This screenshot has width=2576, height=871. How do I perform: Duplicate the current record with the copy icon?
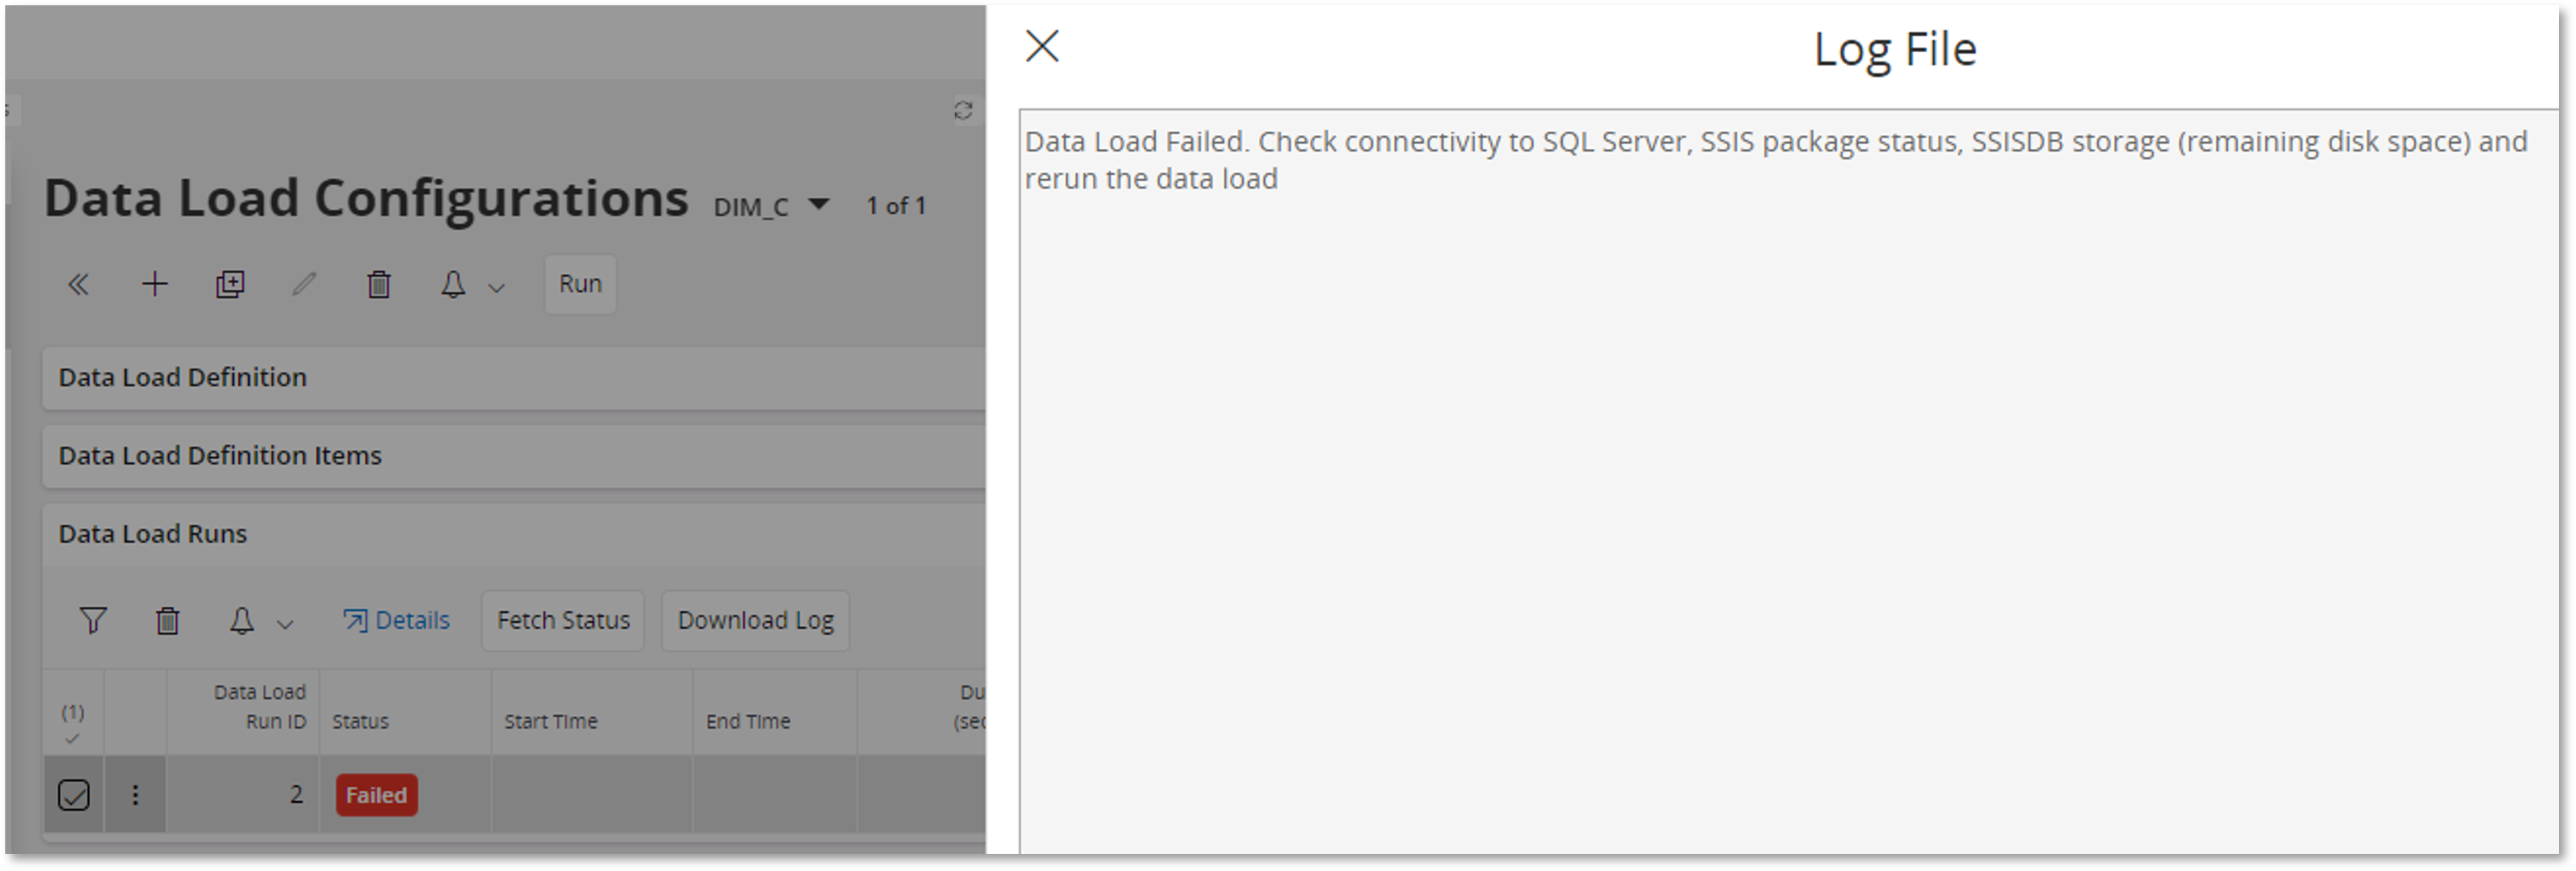point(230,285)
